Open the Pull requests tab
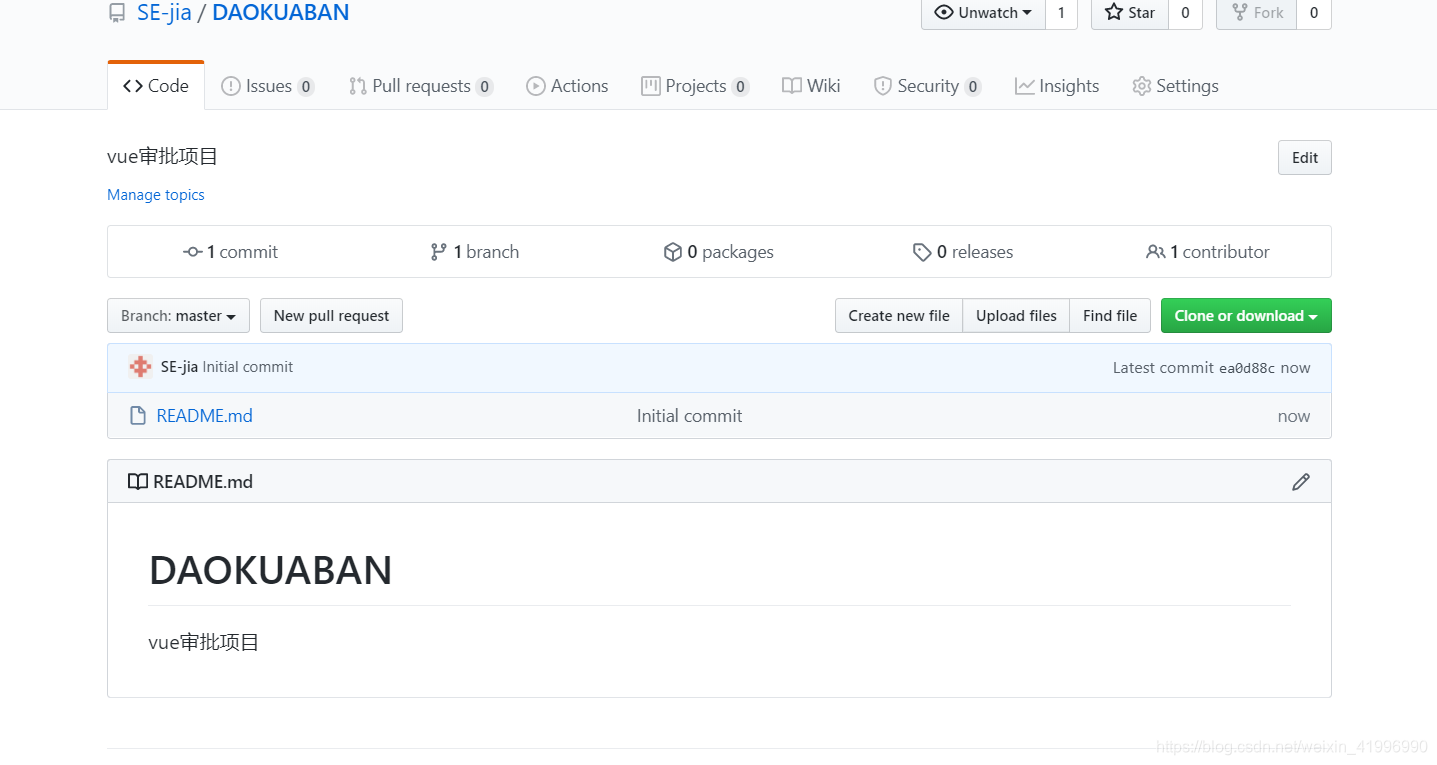1437x765 pixels. point(421,86)
